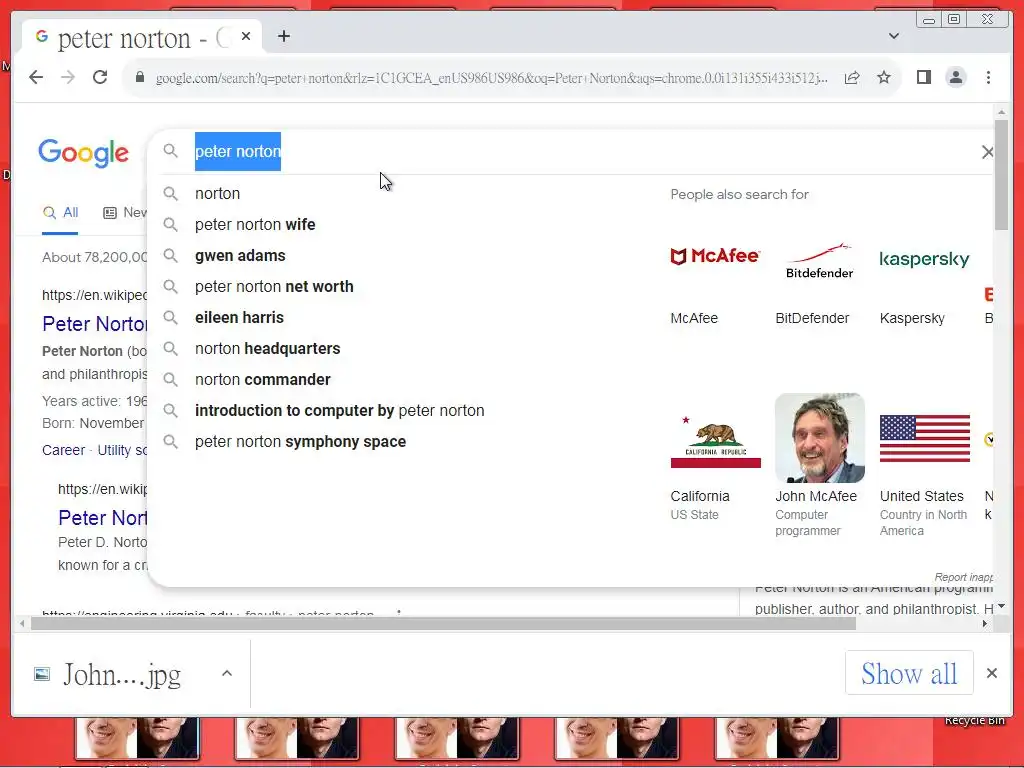Click the McAfee text label
This screenshot has height=768, width=1024.
(694, 319)
